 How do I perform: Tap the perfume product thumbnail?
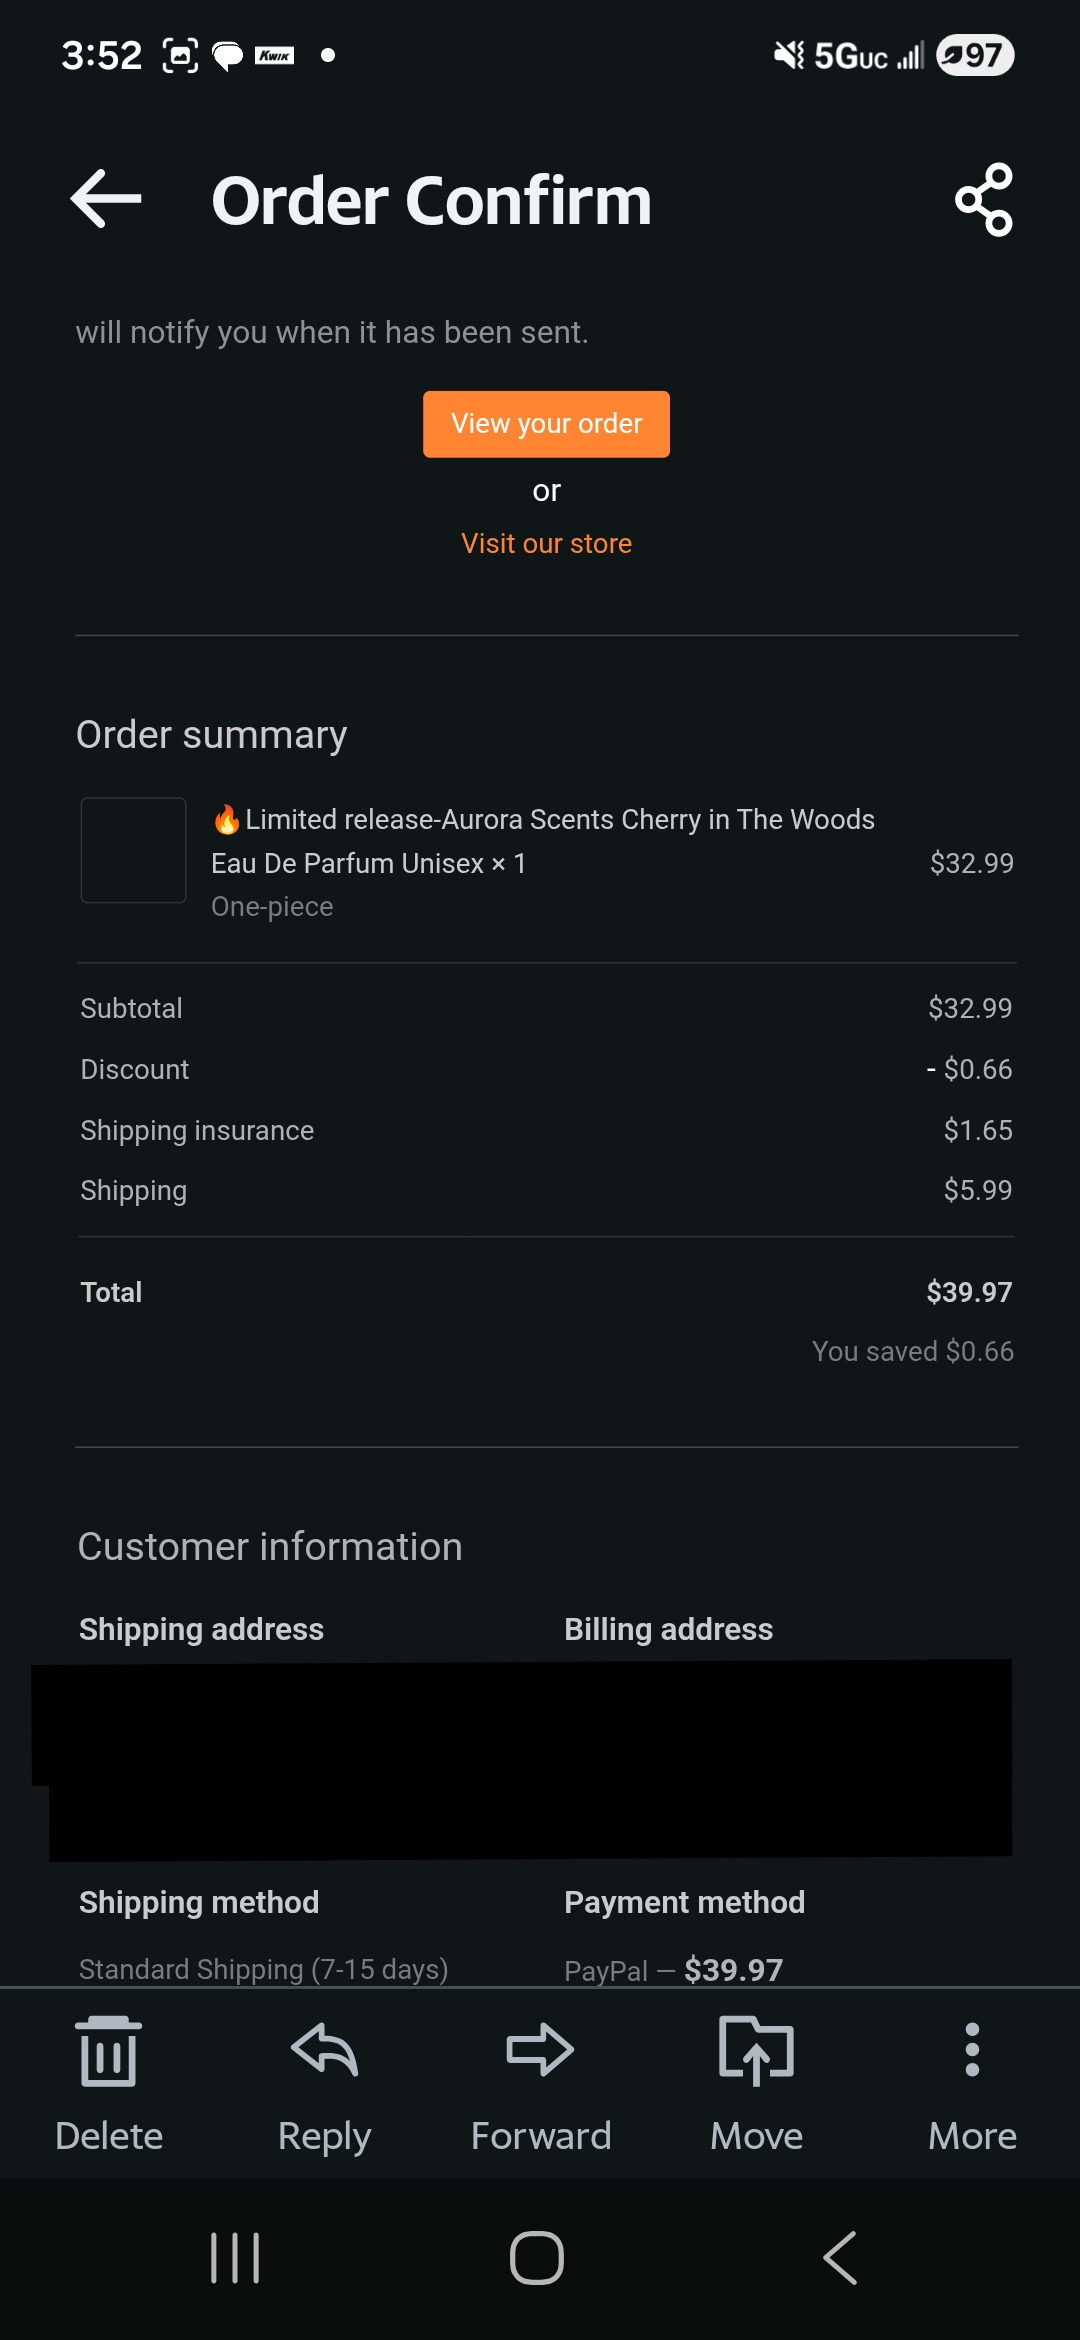click(x=133, y=850)
